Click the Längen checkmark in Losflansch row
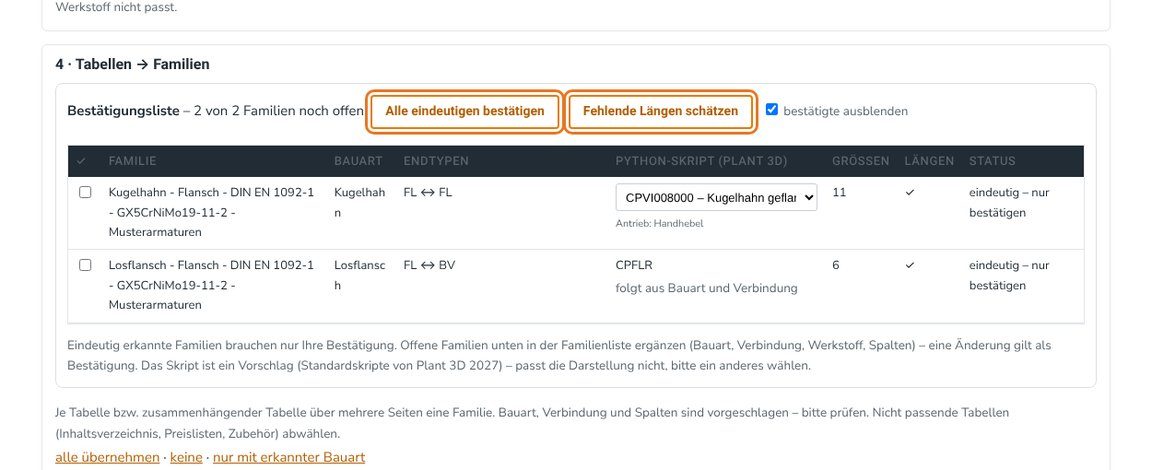 pyautogui.click(x=910, y=265)
